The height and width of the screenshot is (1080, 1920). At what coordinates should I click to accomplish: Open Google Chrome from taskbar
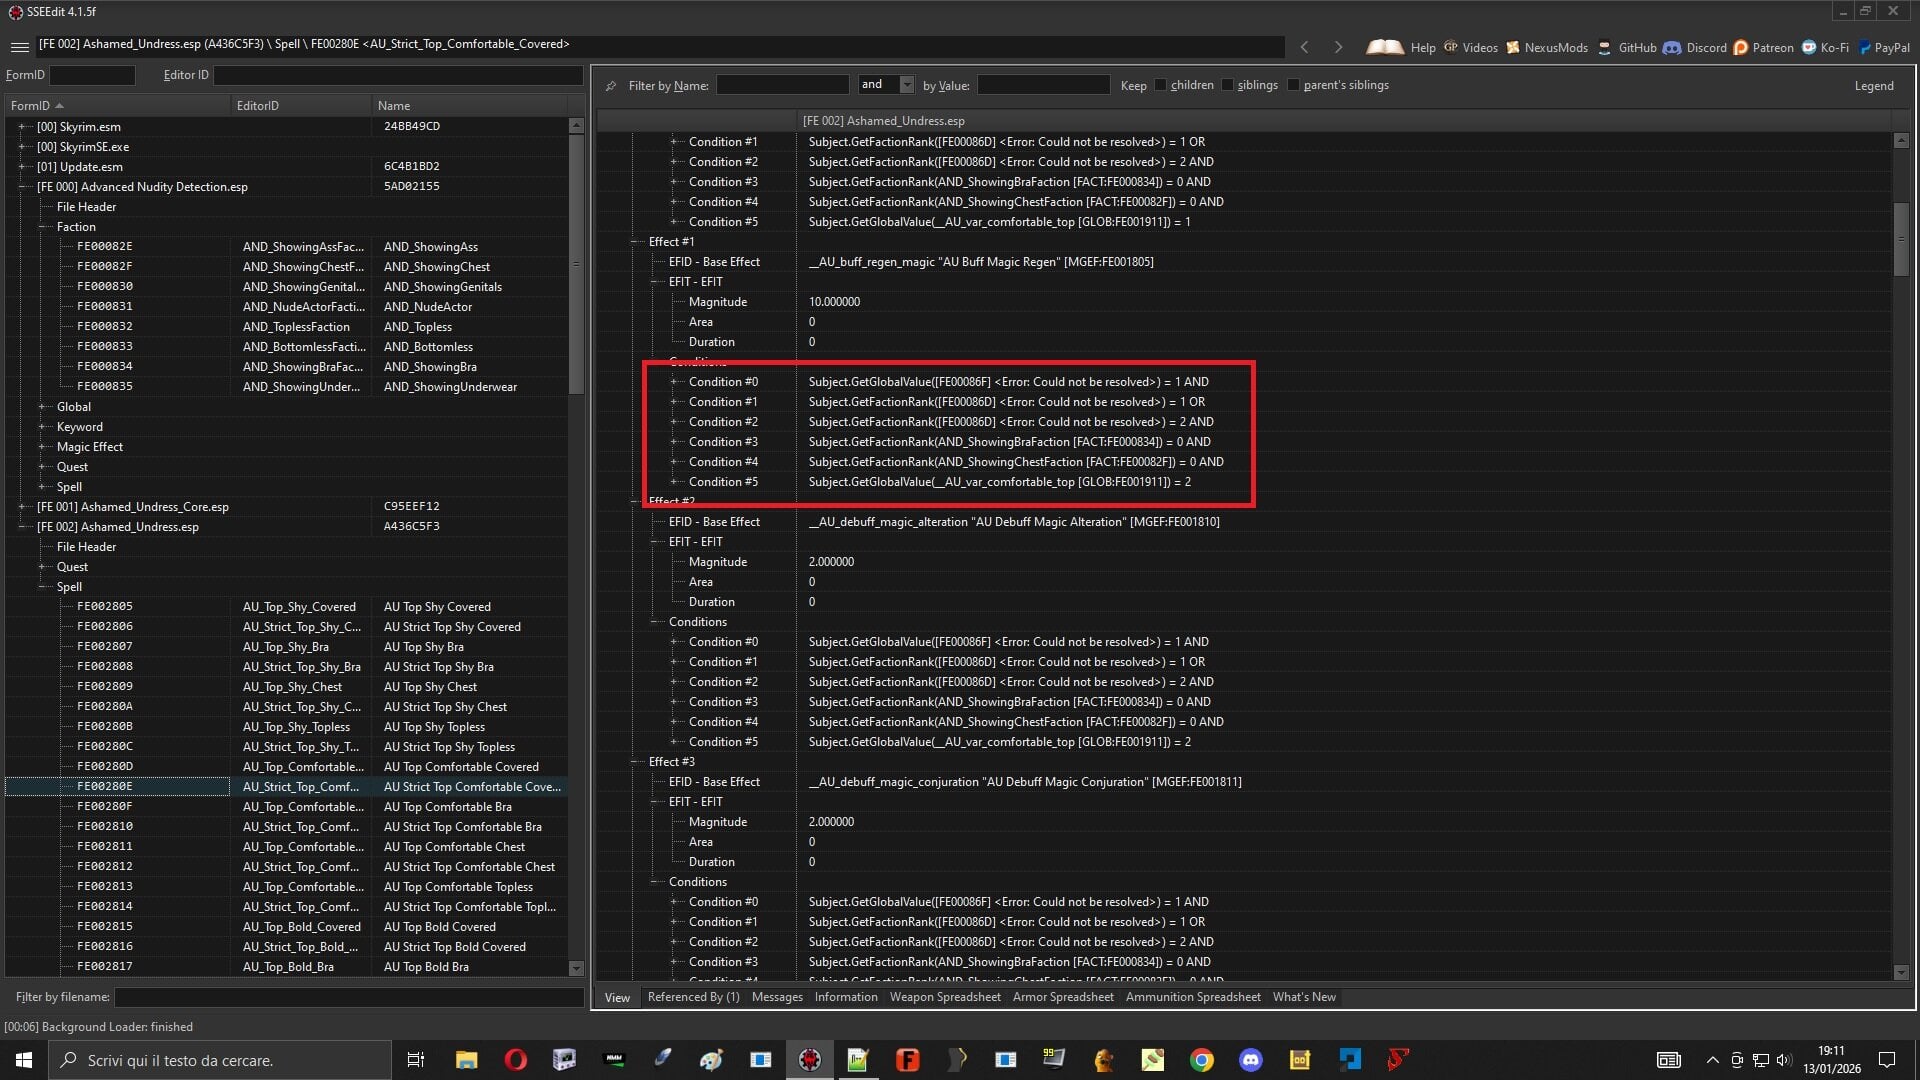tap(1202, 1060)
